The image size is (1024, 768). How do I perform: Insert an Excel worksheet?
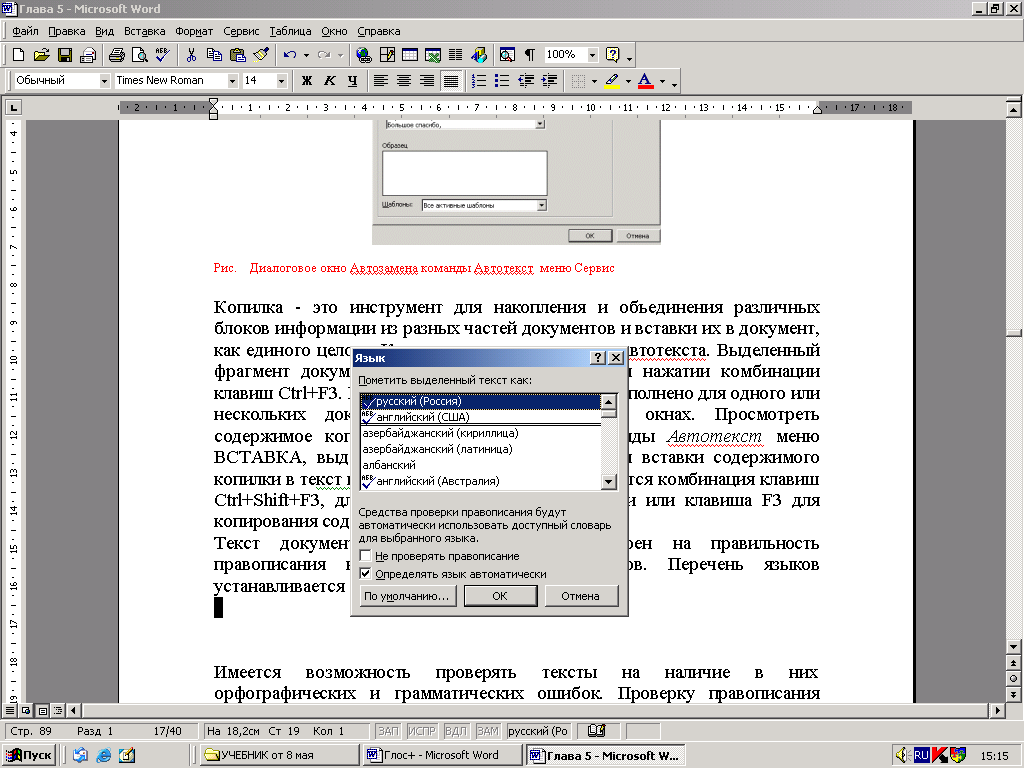(x=432, y=55)
